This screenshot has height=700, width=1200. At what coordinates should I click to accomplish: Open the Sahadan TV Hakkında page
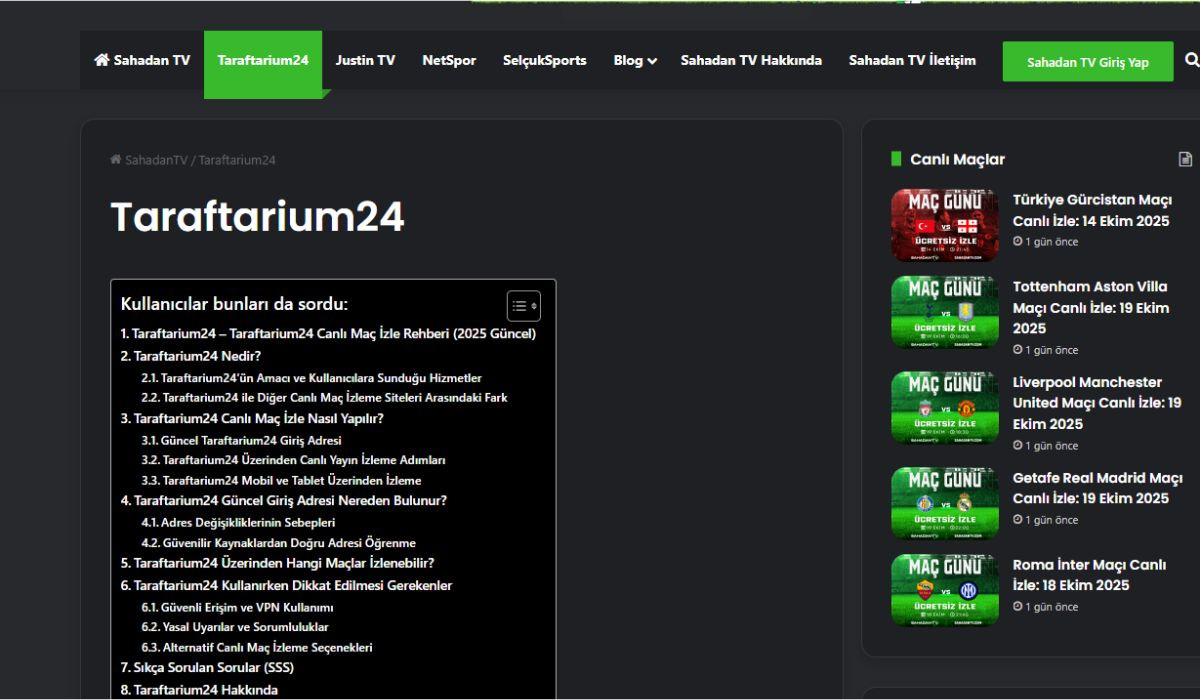751,60
